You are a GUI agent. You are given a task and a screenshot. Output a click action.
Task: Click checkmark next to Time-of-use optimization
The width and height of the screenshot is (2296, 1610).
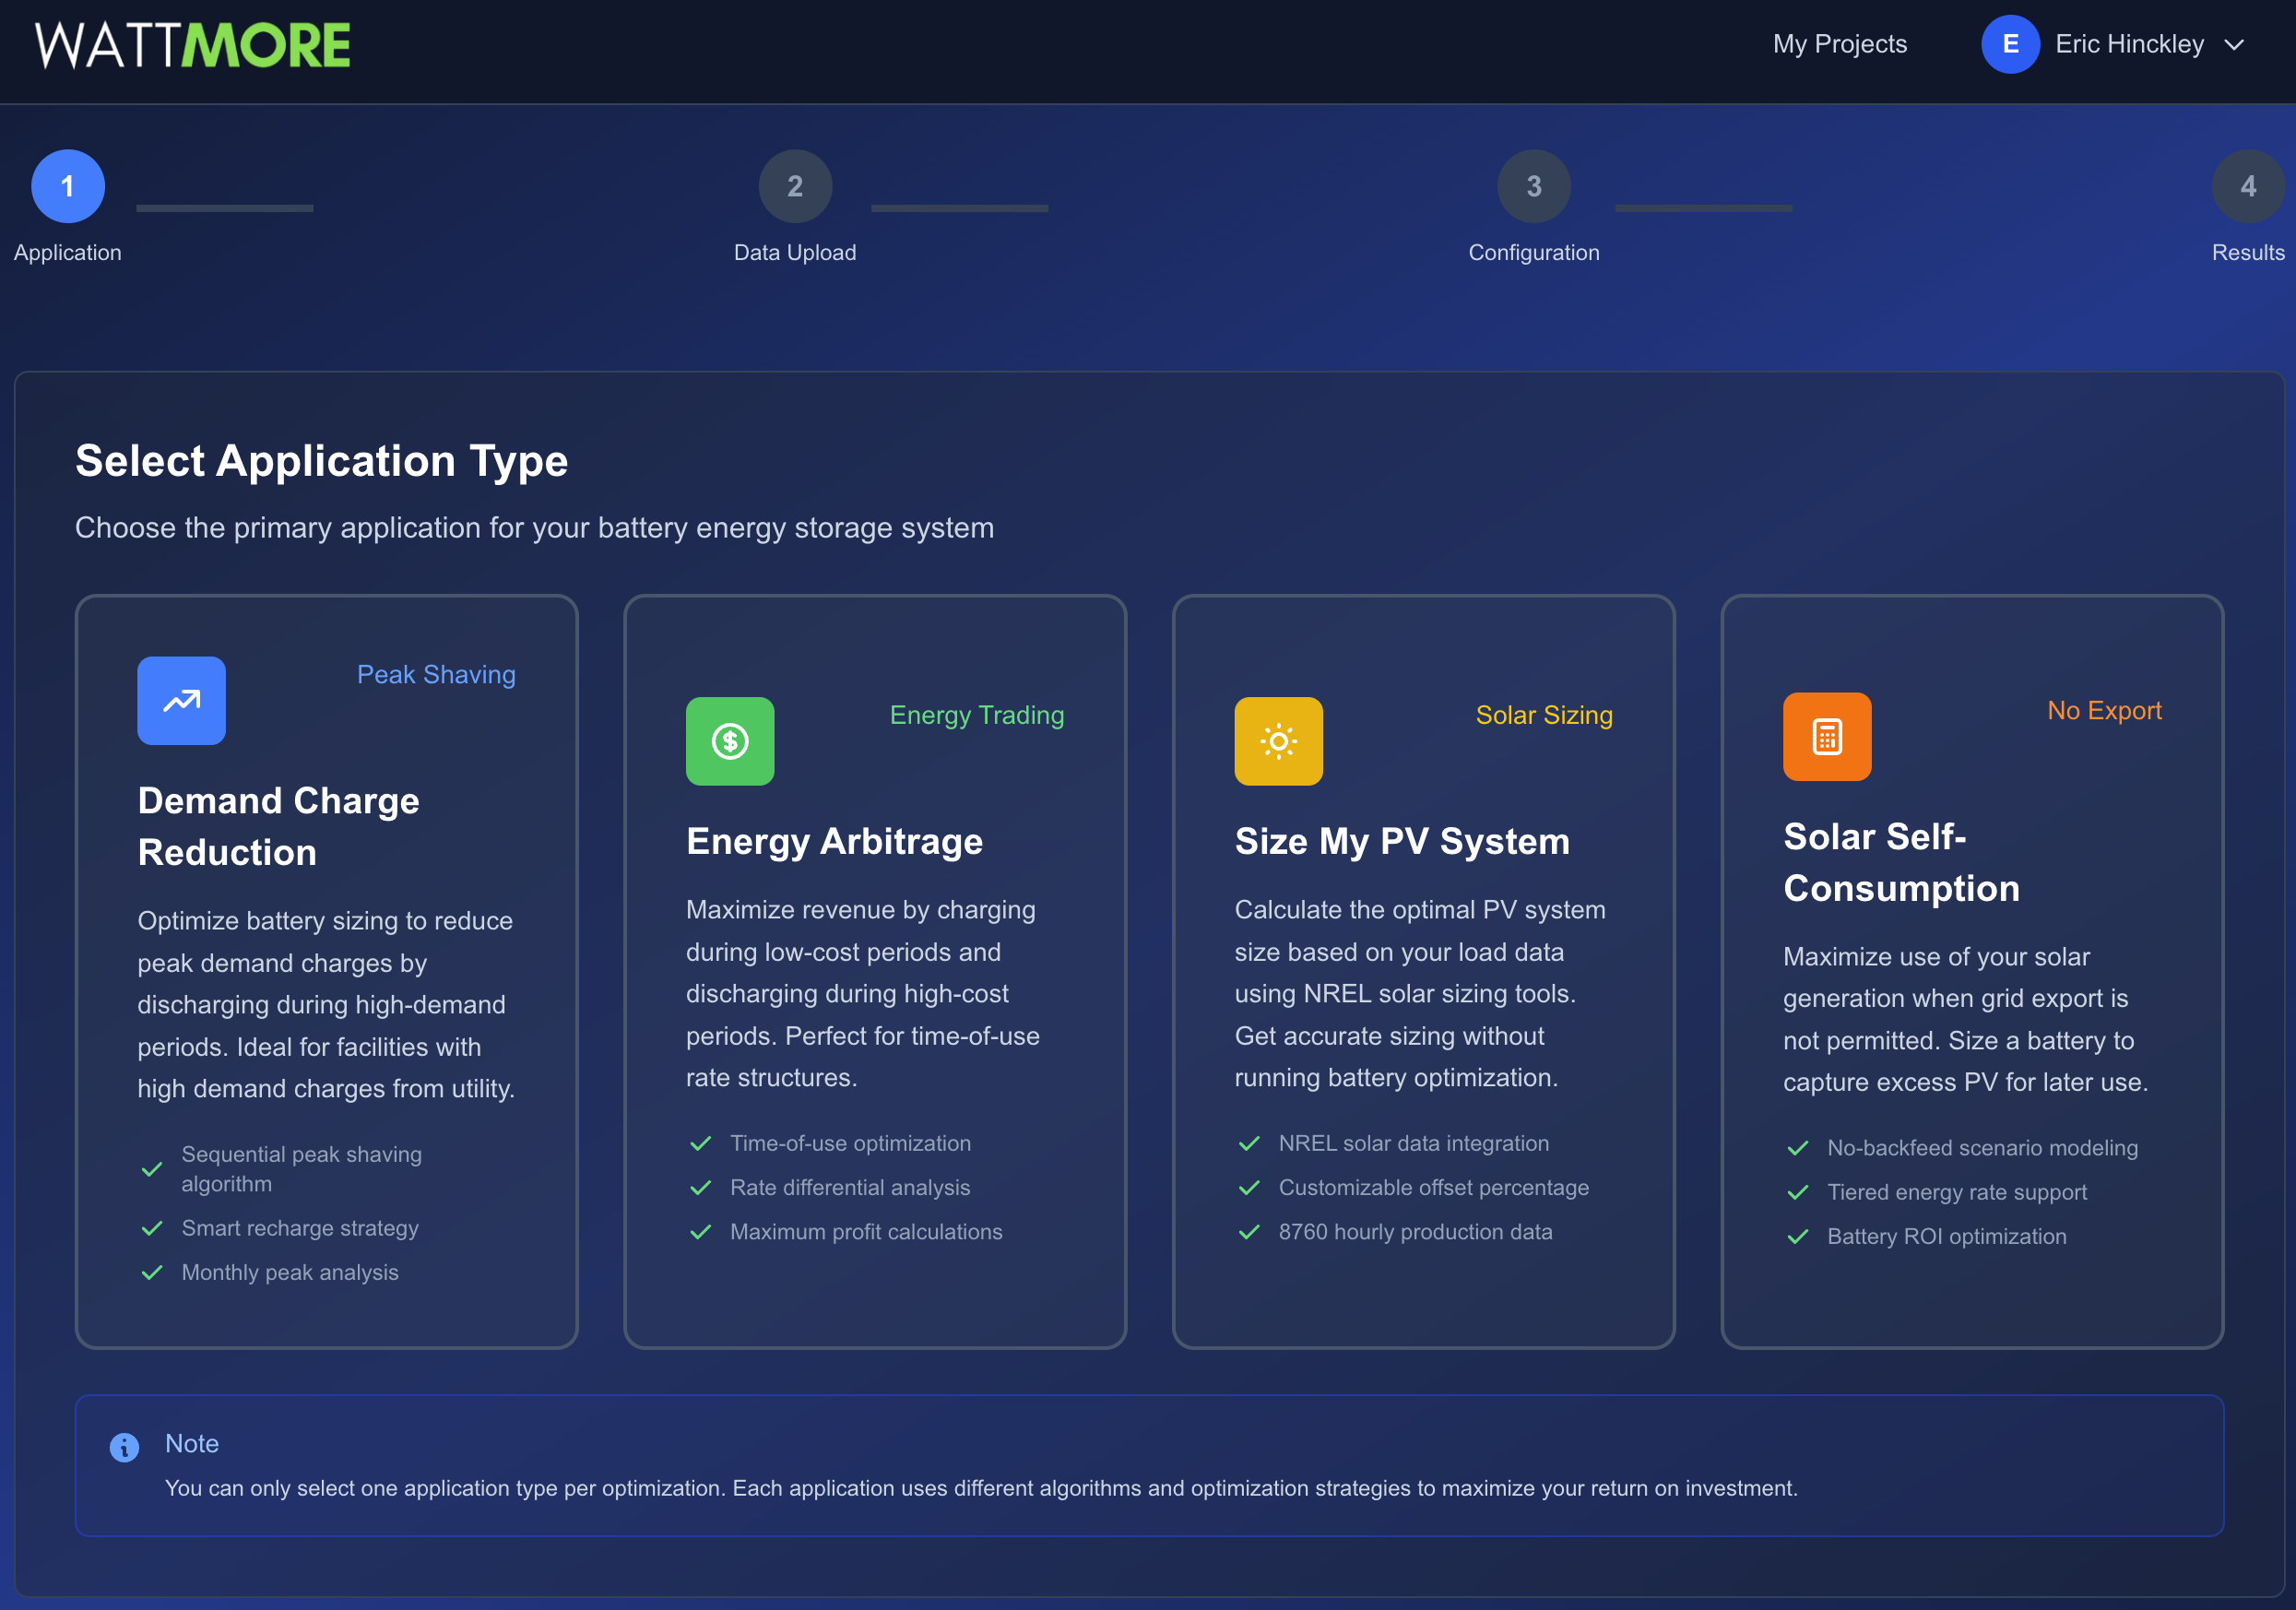701,1143
